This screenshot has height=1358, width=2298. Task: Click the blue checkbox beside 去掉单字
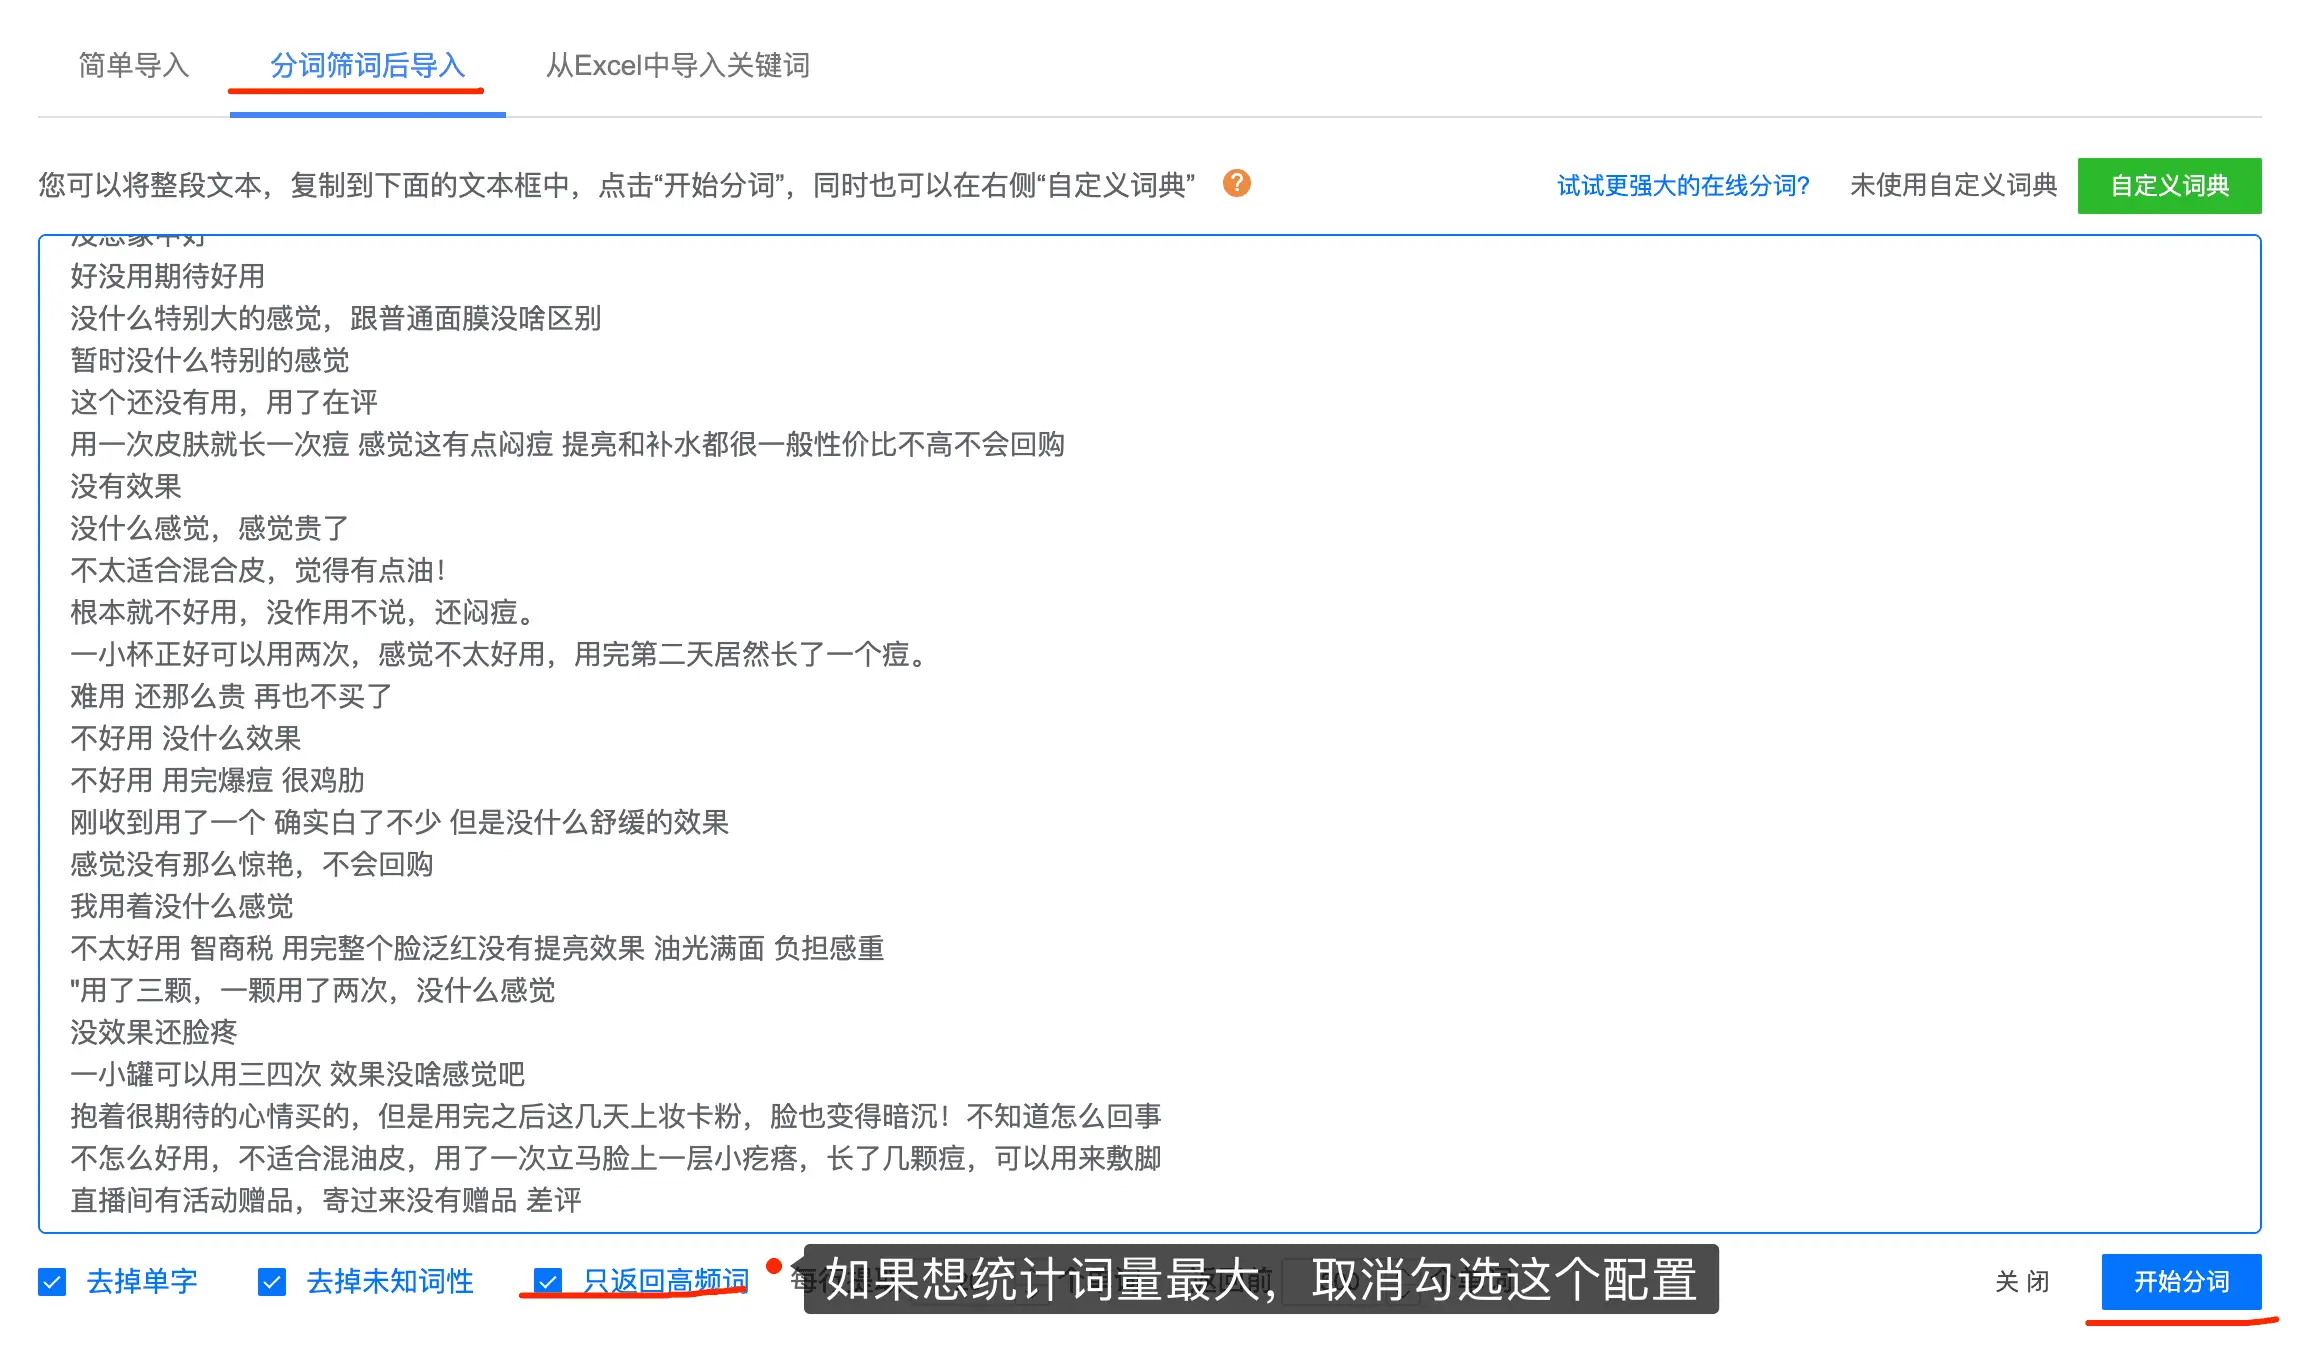pos(51,1282)
